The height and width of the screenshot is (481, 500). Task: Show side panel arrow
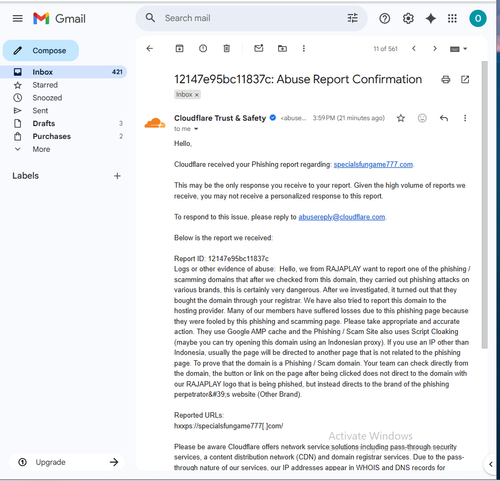coord(491,464)
